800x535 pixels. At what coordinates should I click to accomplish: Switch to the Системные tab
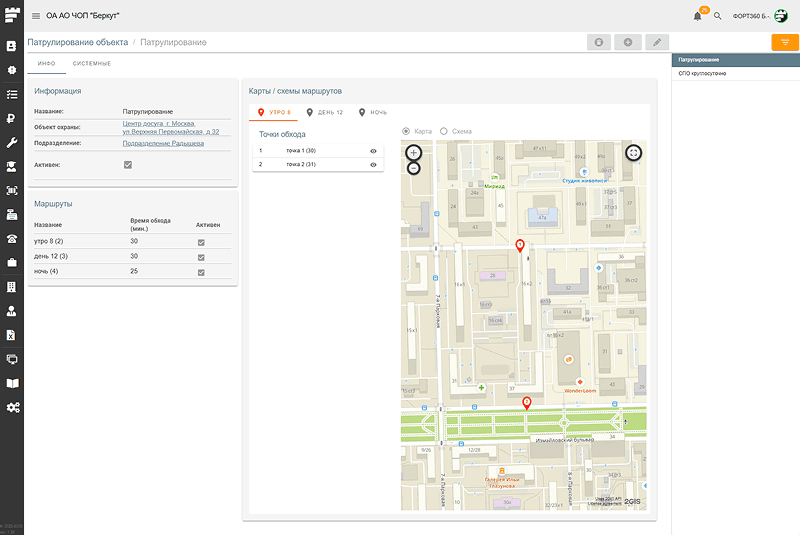click(x=91, y=63)
